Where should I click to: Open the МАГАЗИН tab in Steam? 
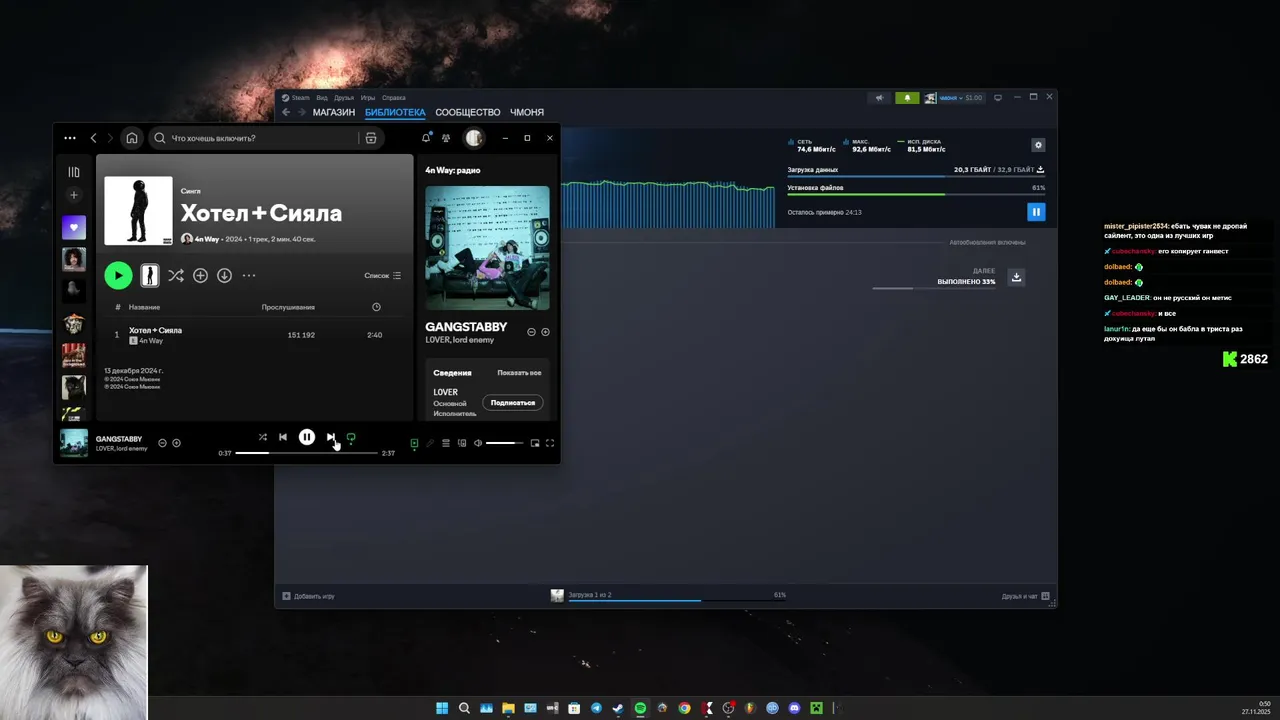pos(334,112)
